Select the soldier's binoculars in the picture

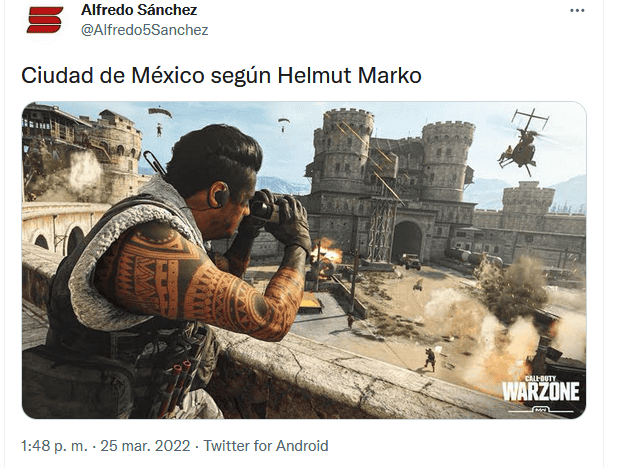[266, 208]
